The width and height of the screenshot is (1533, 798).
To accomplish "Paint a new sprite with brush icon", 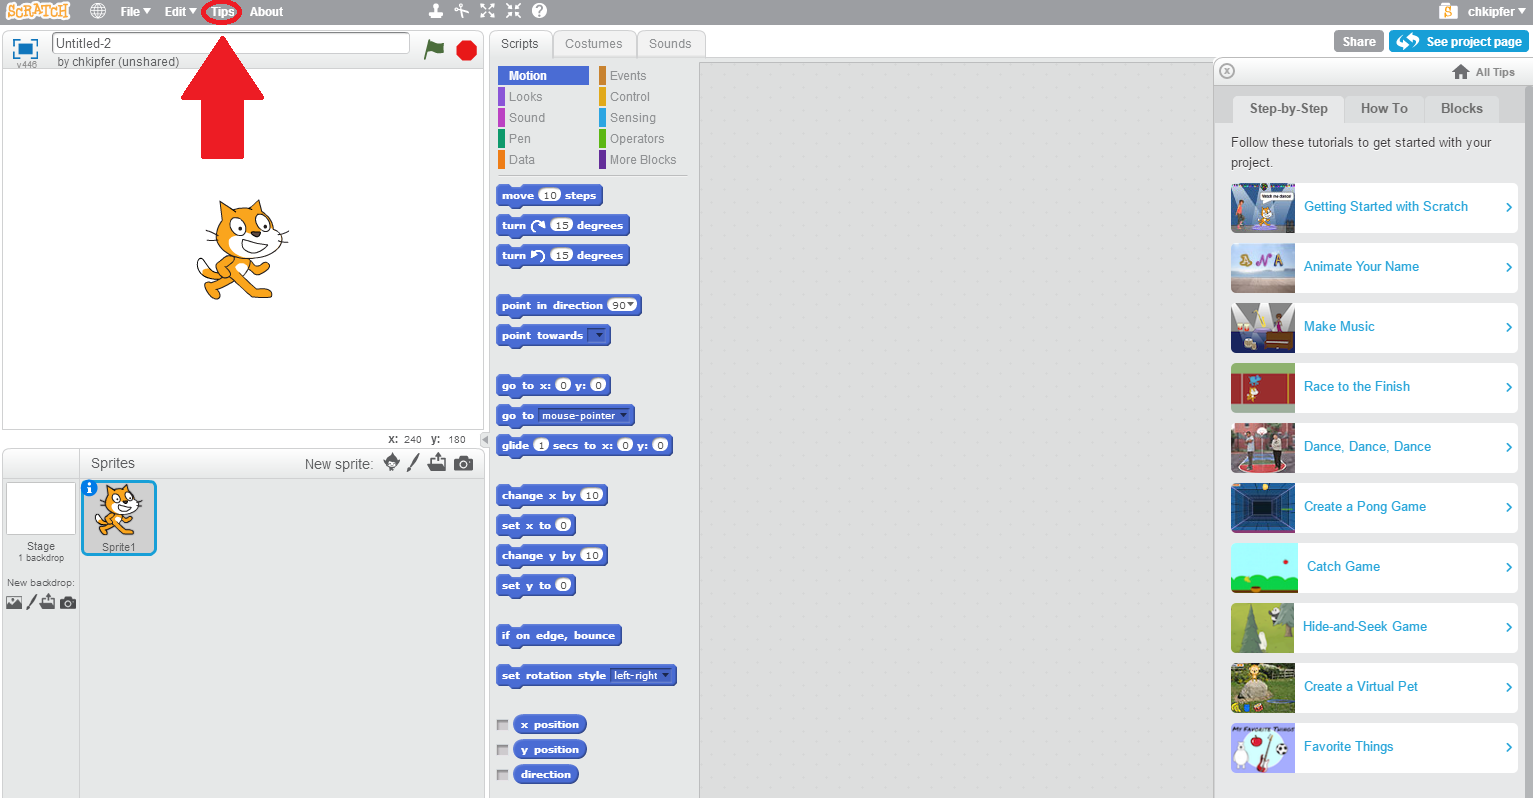I will pos(413,462).
